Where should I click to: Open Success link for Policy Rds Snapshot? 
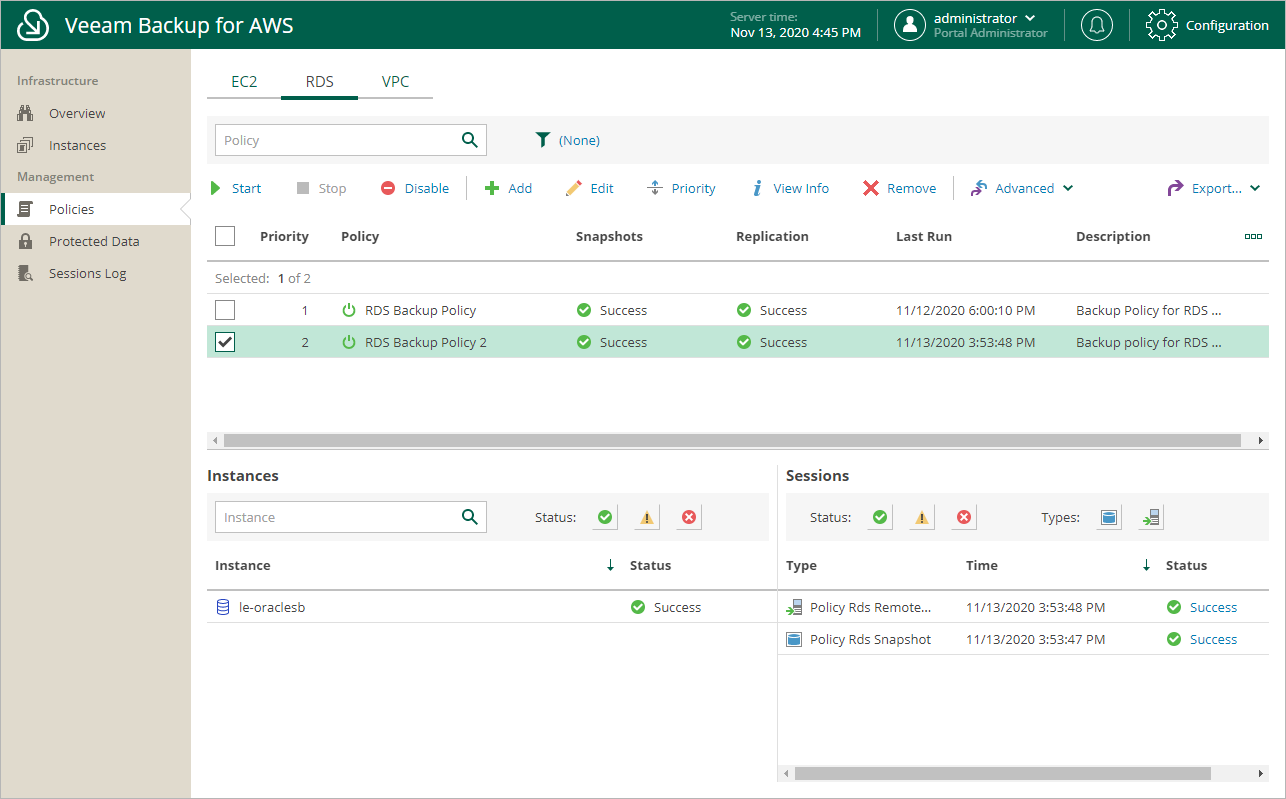tap(1213, 639)
